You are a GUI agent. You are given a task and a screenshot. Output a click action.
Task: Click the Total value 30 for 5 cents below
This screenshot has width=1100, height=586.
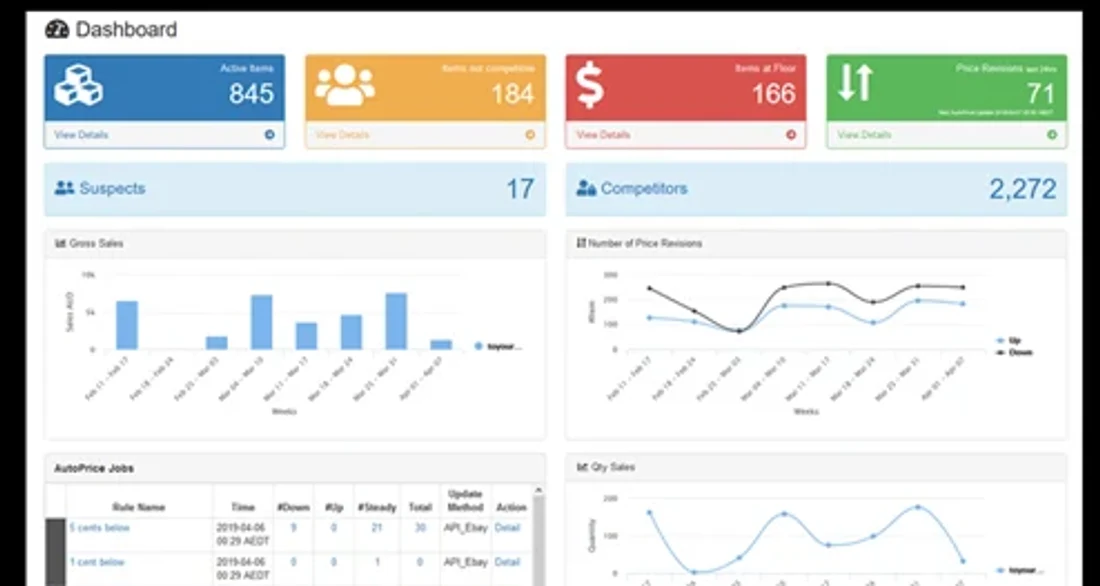[420, 528]
